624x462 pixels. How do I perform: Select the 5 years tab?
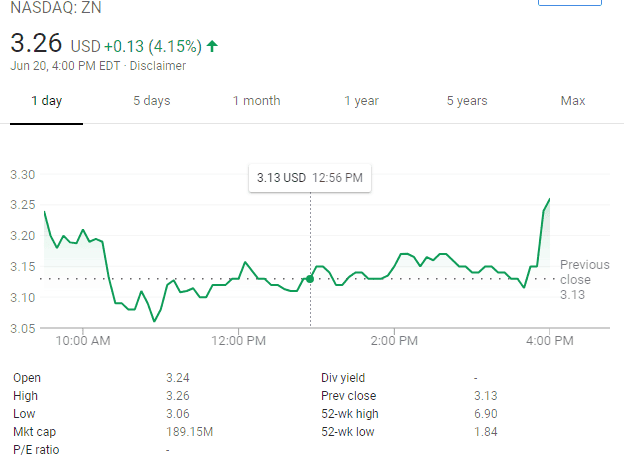pos(466,101)
